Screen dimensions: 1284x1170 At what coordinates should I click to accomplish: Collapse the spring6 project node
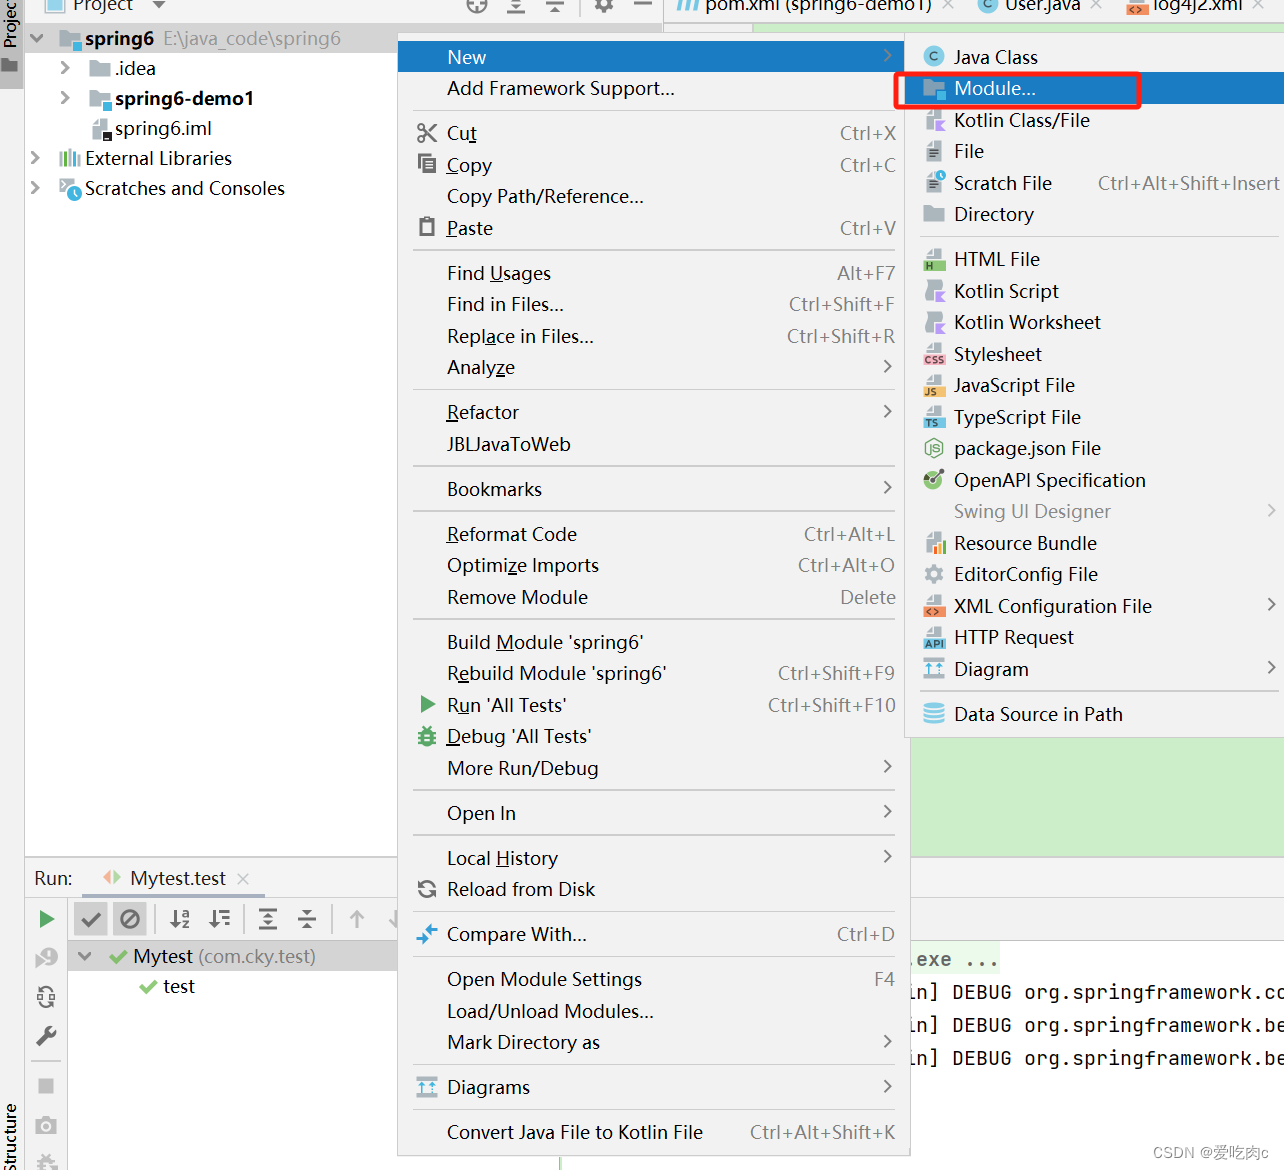point(37,39)
